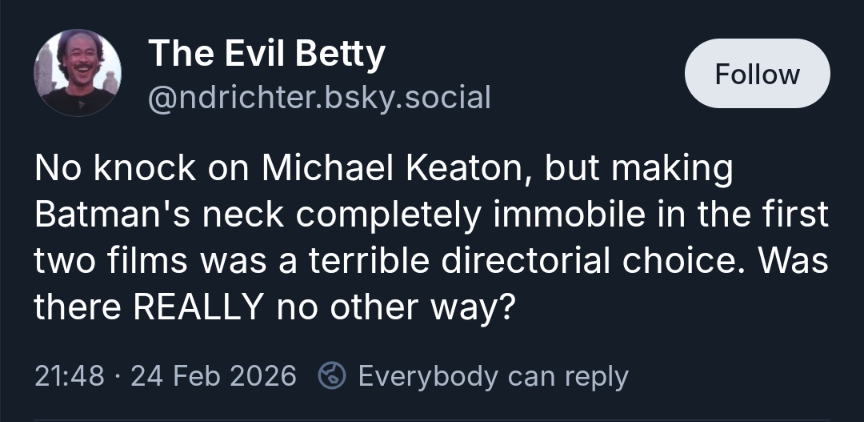Click the 21:48 post time
This screenshot has width=864, height=422.
point(69,376)
